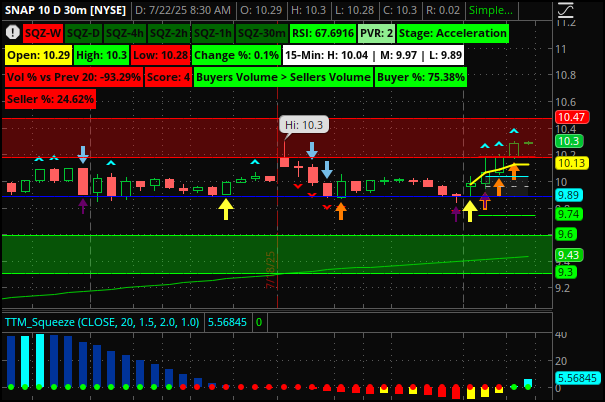Click the SQZ-4h label
Screen dimensions: 605x402
point(125,33)
